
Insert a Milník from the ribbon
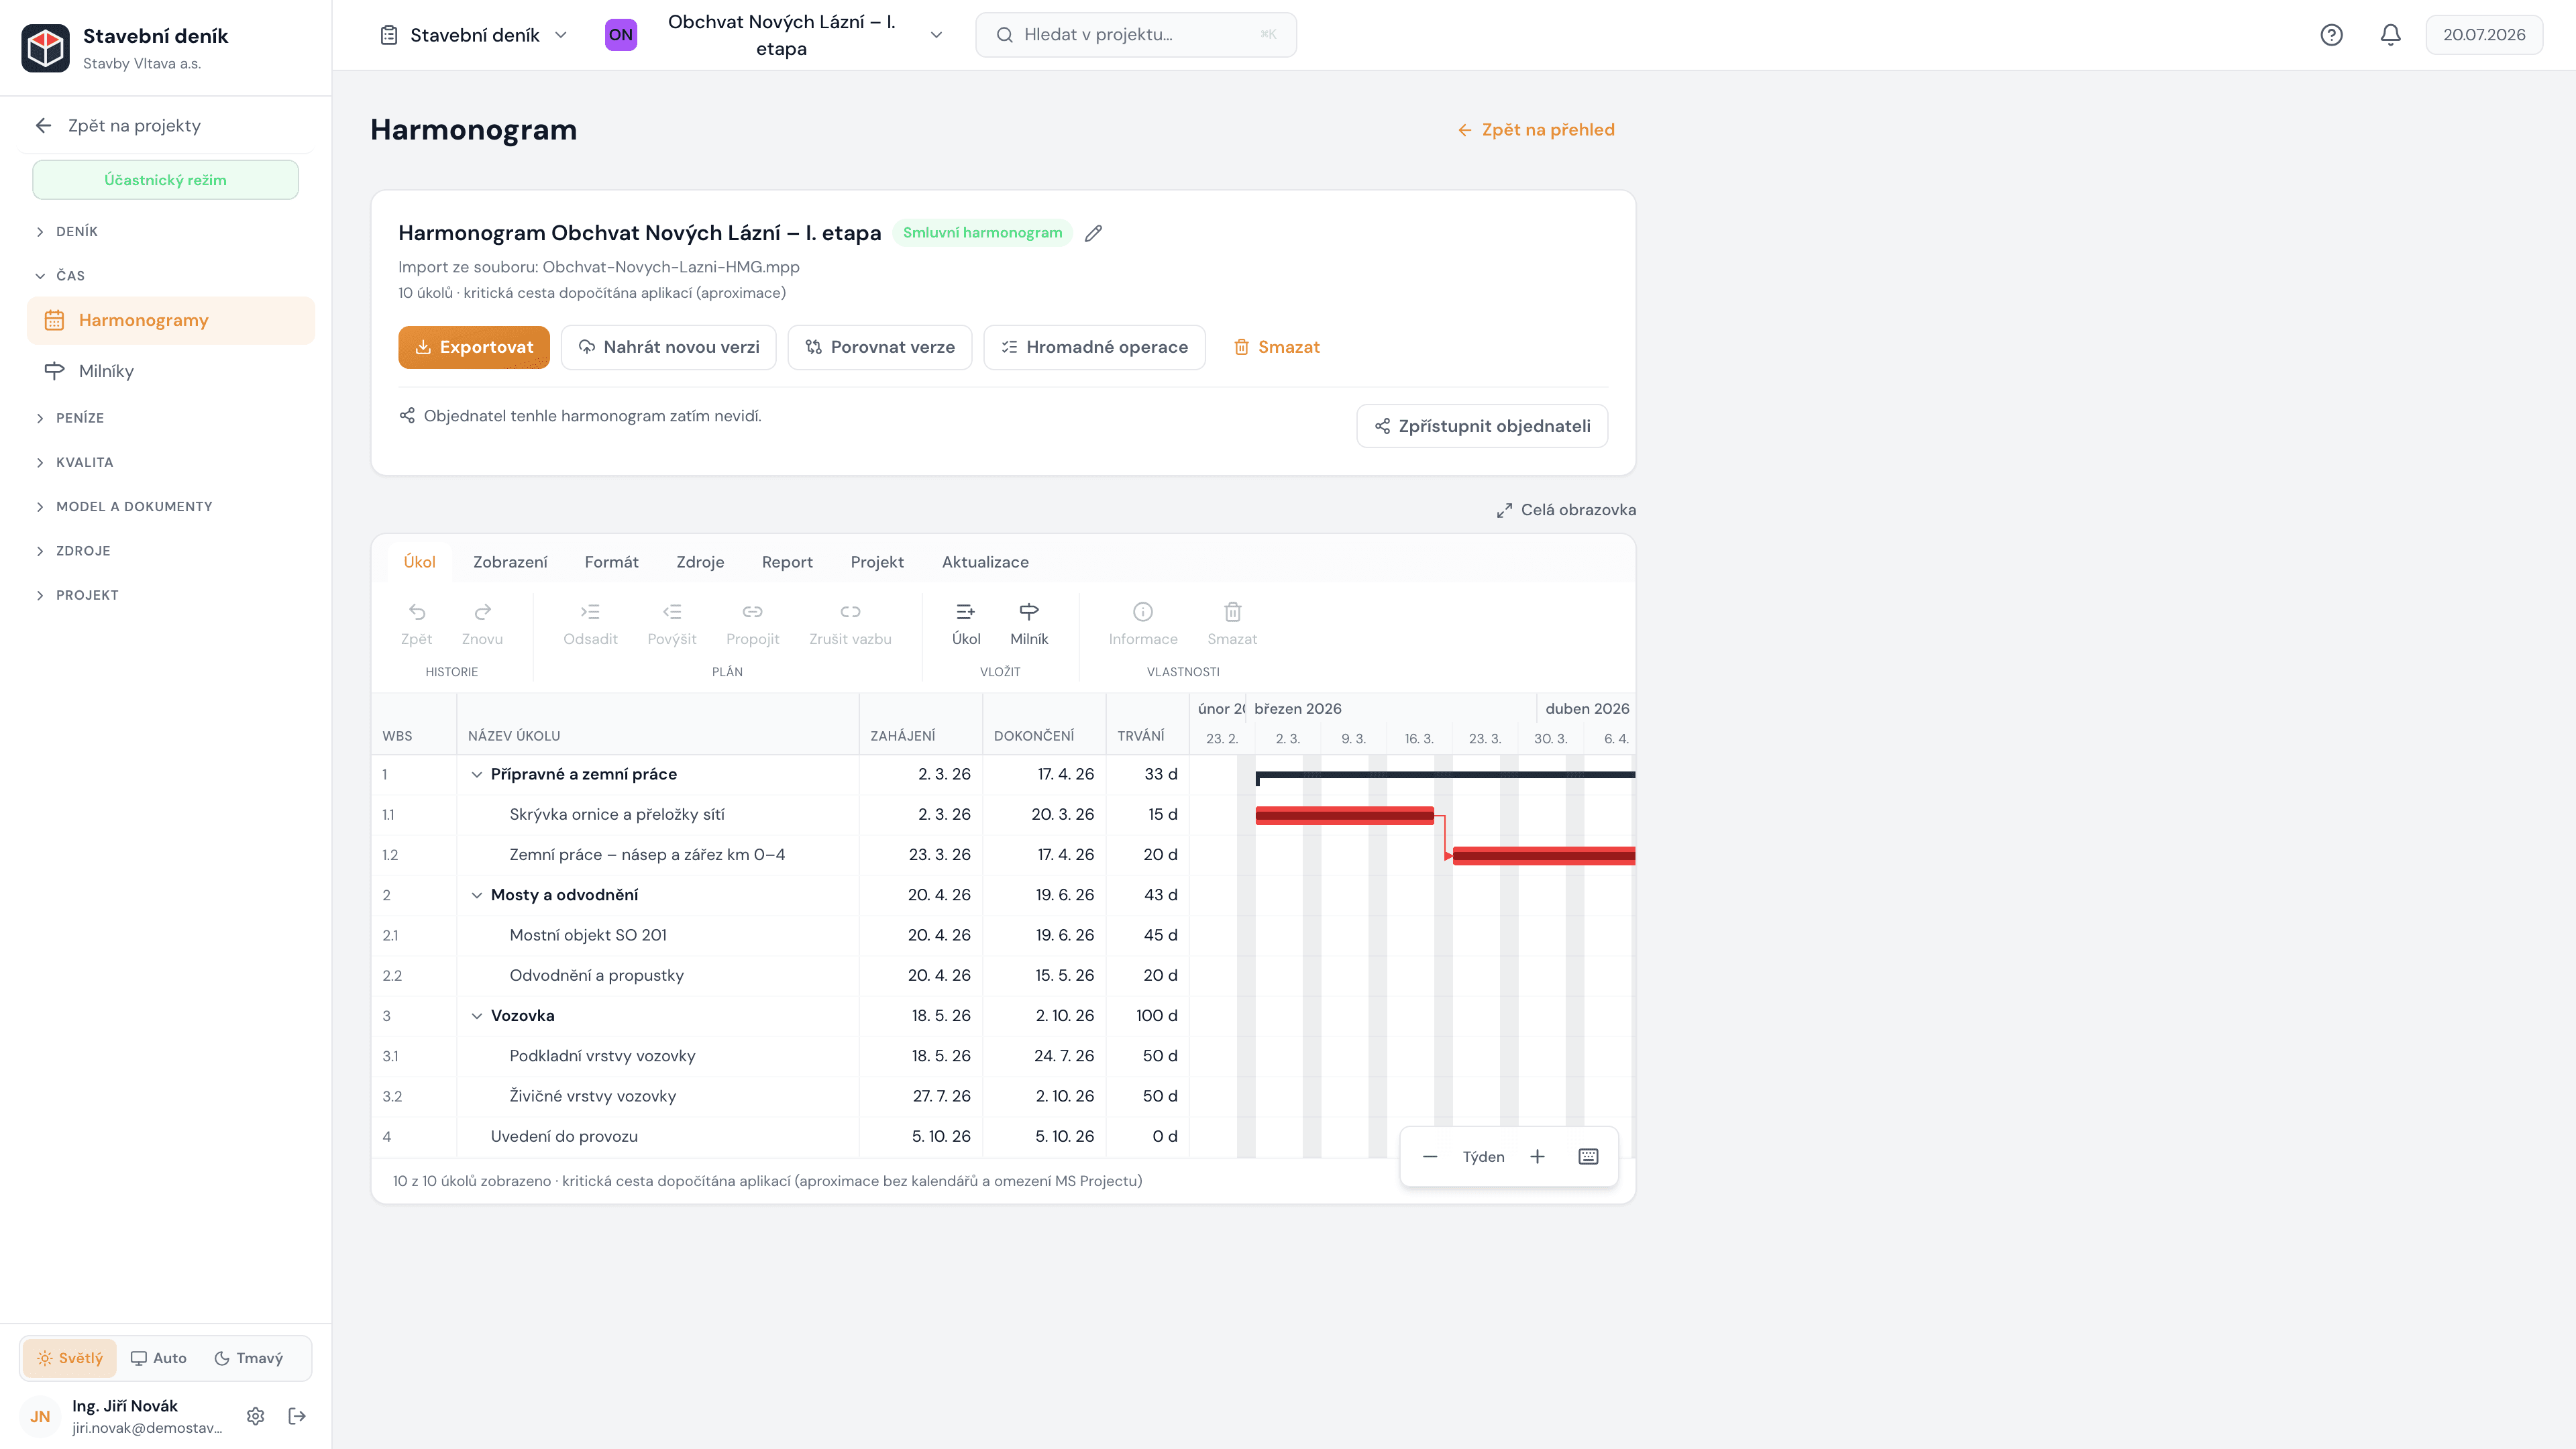pos(1029,624)
